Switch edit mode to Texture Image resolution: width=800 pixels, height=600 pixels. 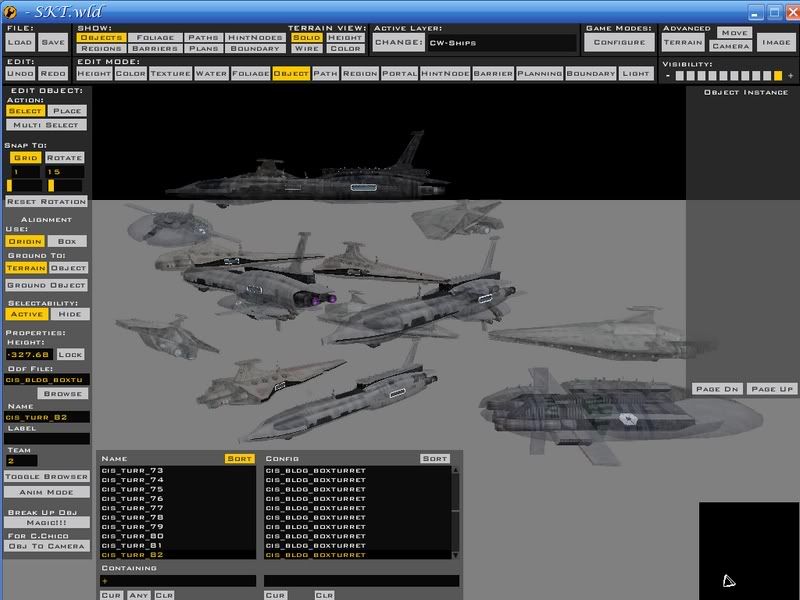(x=170, y=73)
